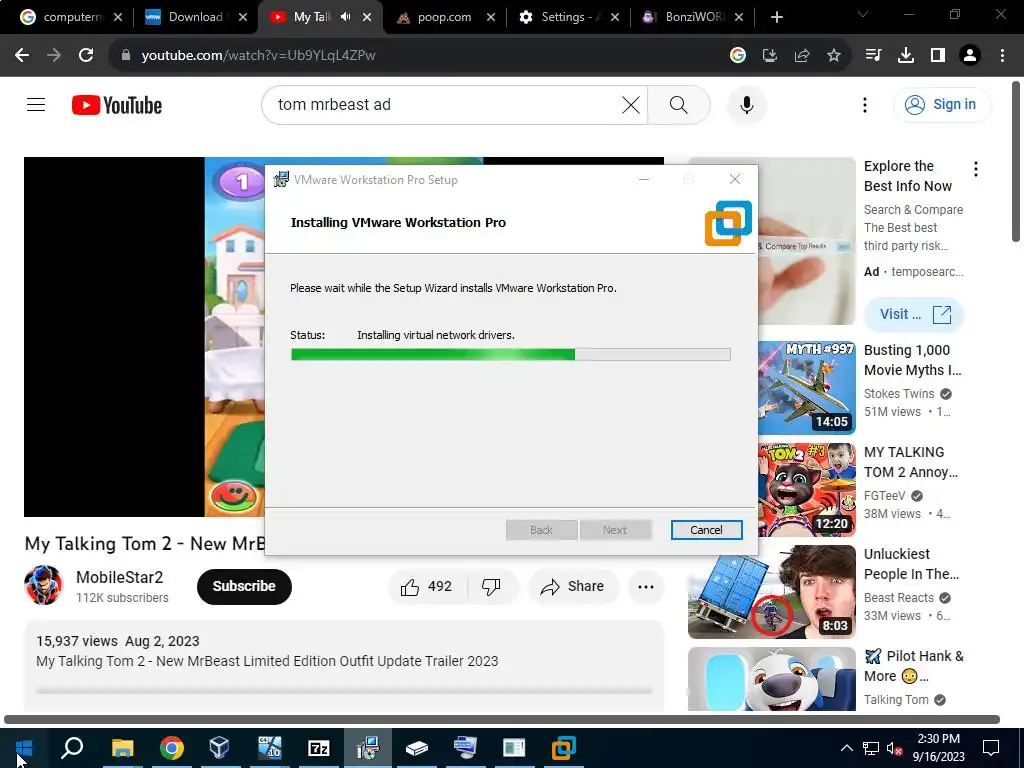Like the video with thumbs up

[427, 586]
